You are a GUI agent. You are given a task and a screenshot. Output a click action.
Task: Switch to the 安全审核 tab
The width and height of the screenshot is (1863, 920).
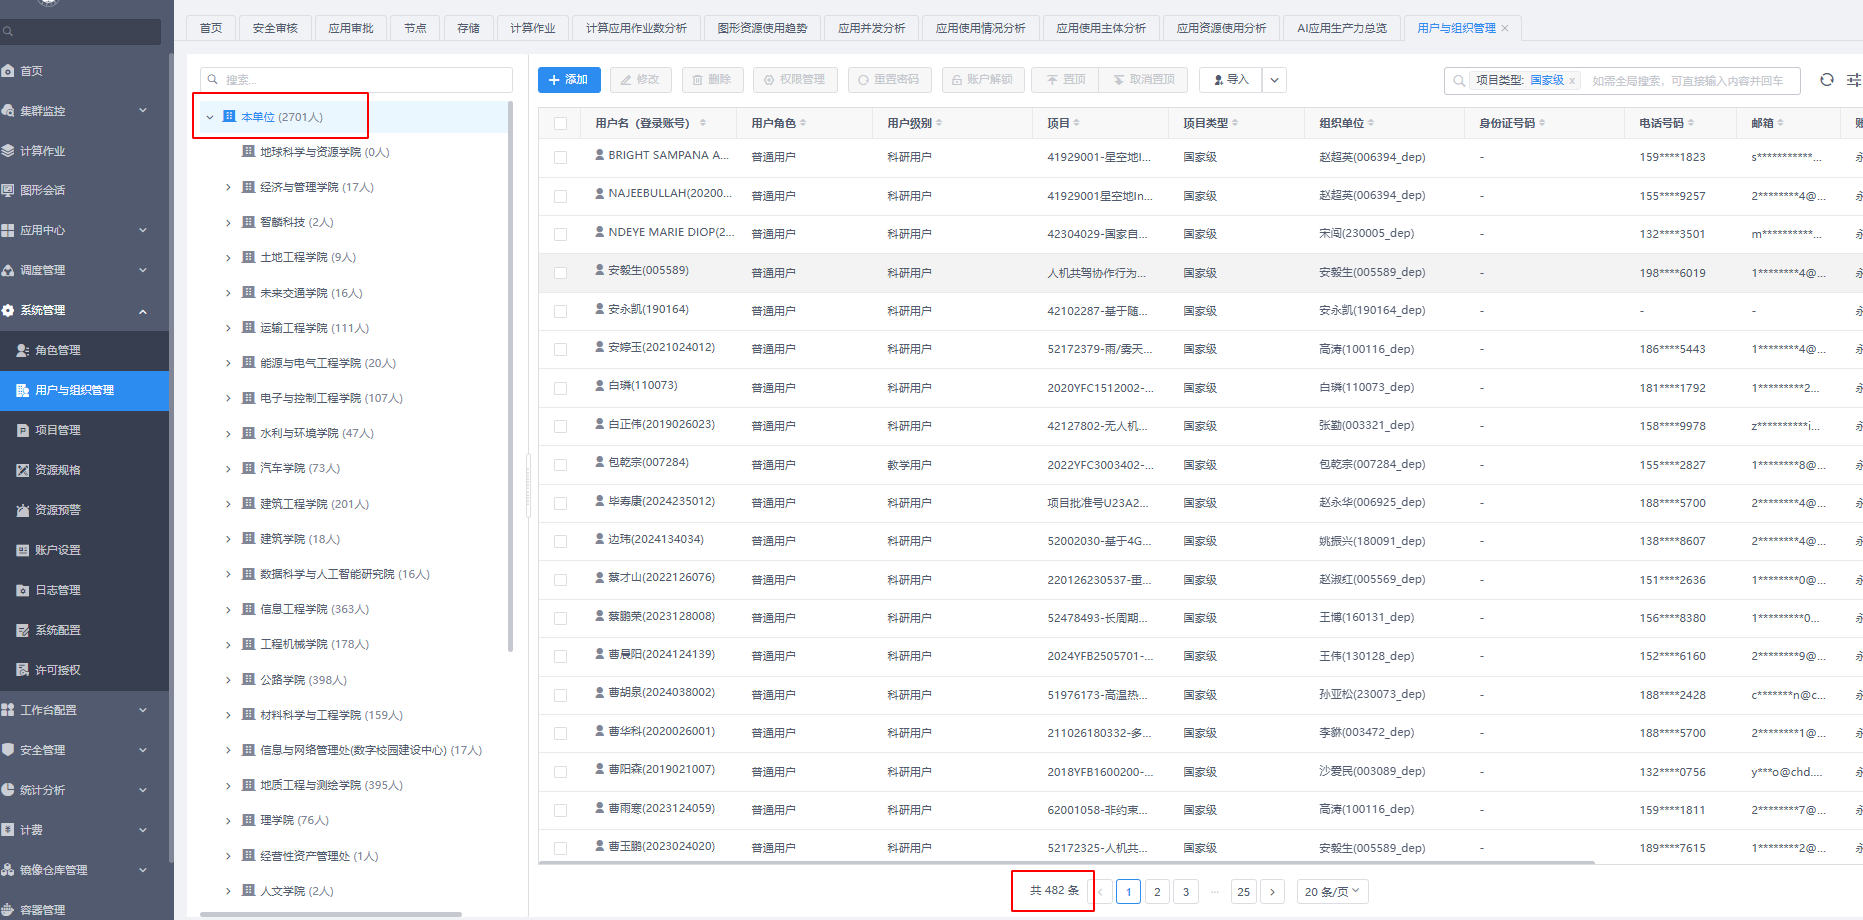(275, 28)
